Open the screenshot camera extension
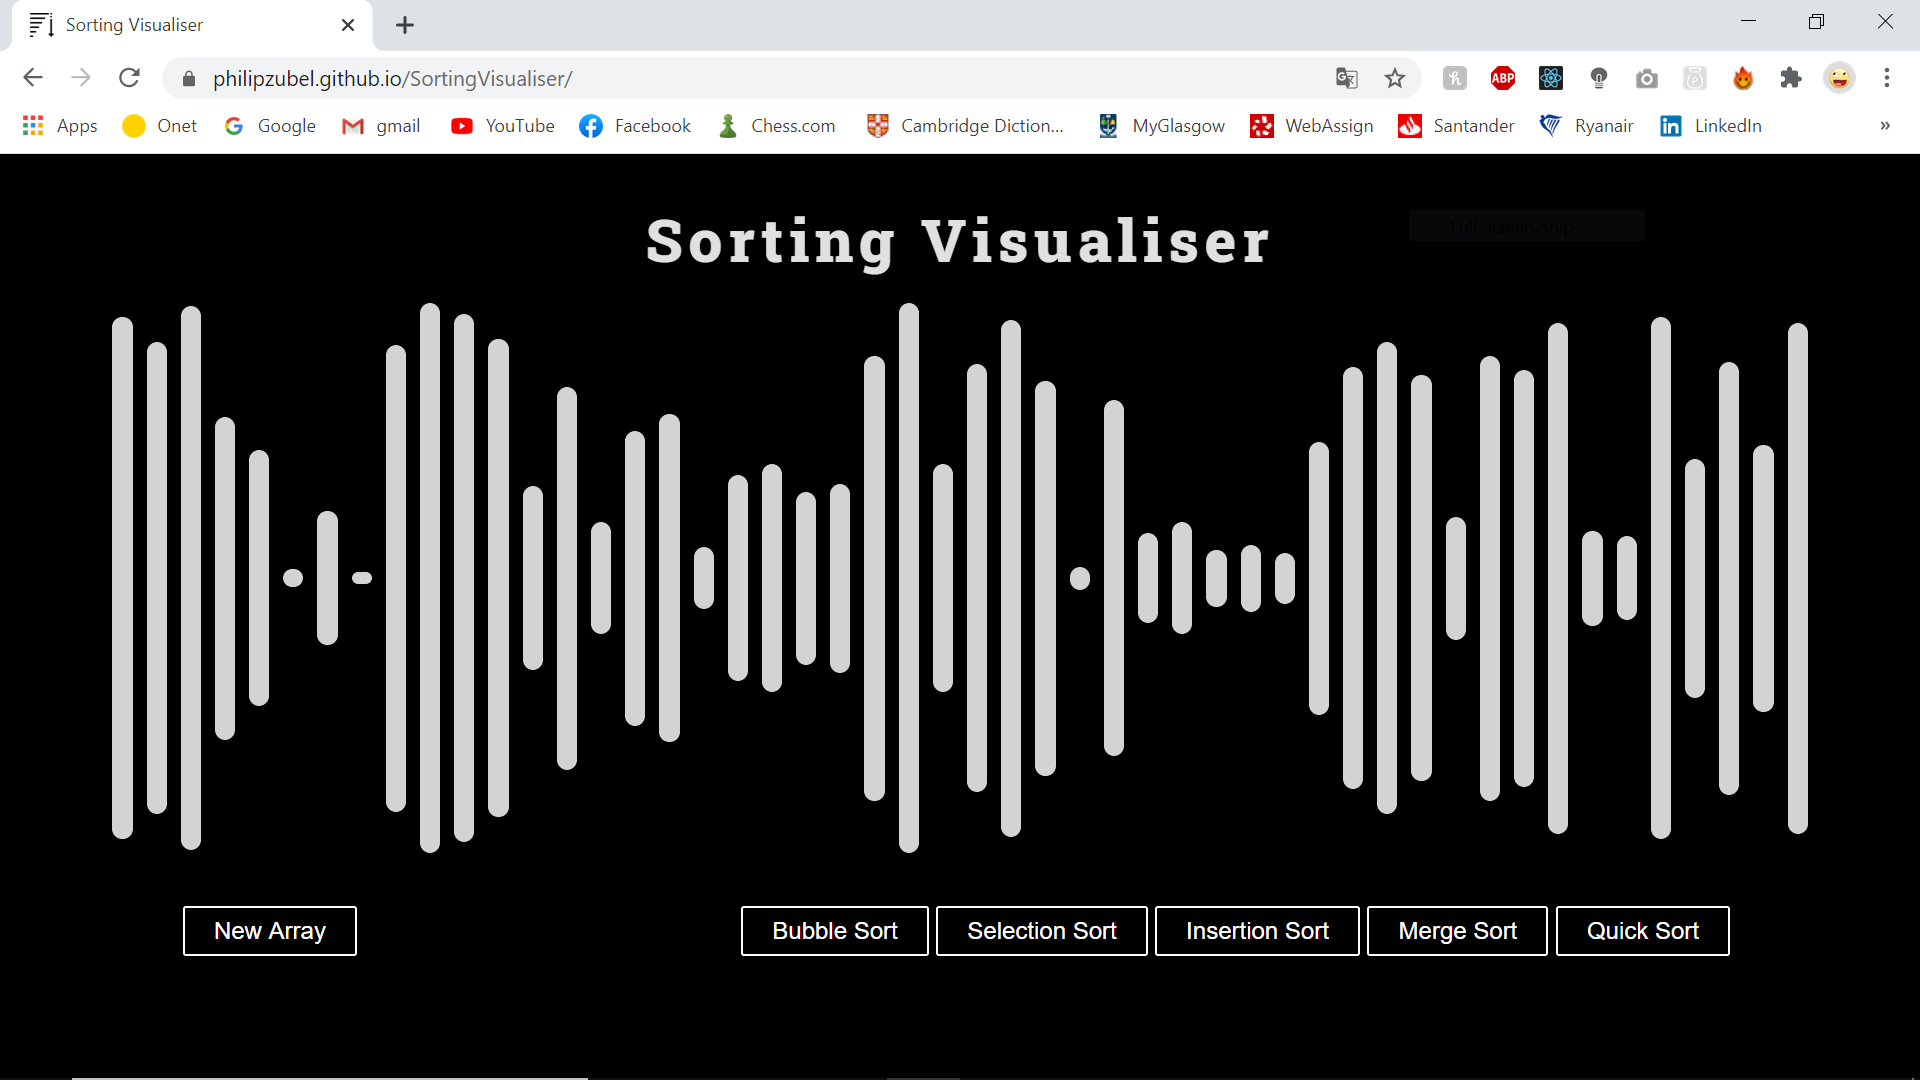Viewport: 1920px width, 1080px height. [x=1647, y=78]
